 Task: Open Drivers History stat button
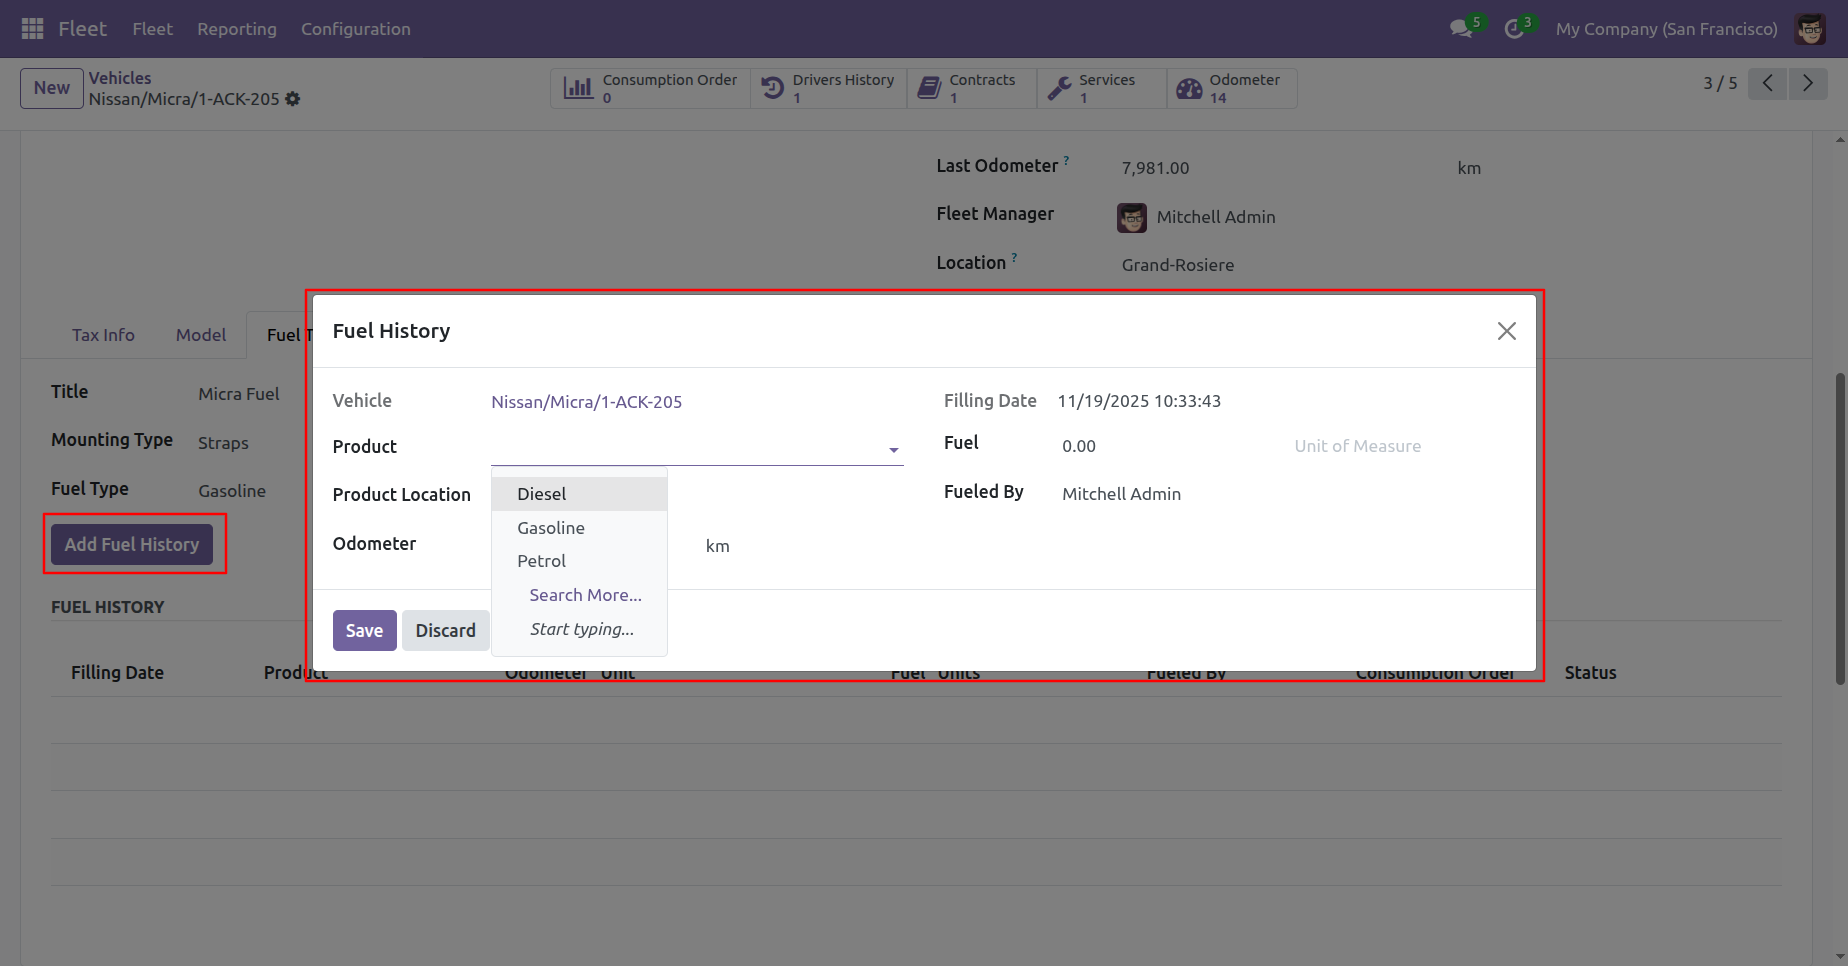829,88
